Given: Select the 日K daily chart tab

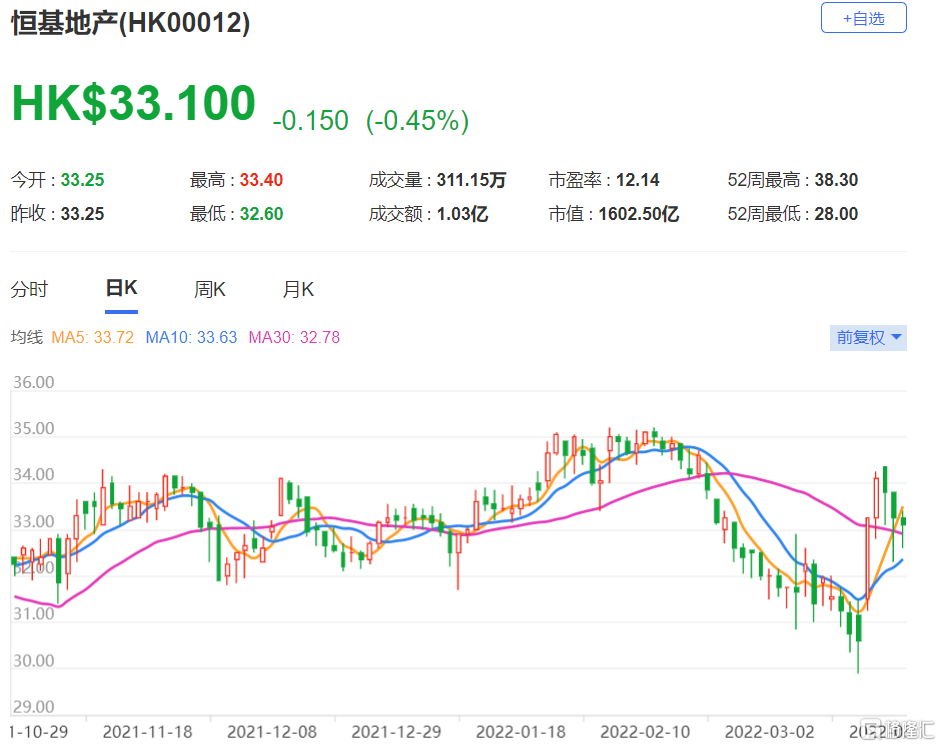Looking at the screenshot, I should (121, 289).
